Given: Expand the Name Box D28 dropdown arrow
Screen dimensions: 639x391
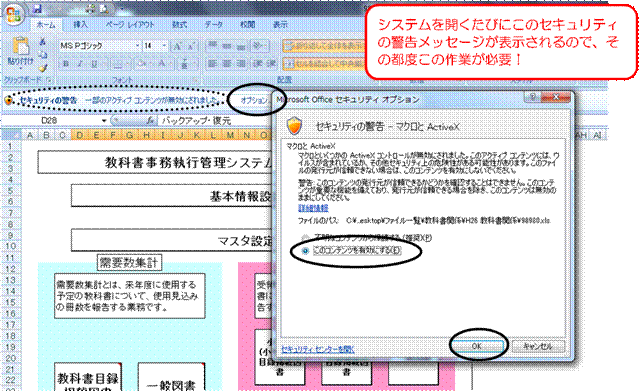Looking at the screenshot, I should click(104, 121).
